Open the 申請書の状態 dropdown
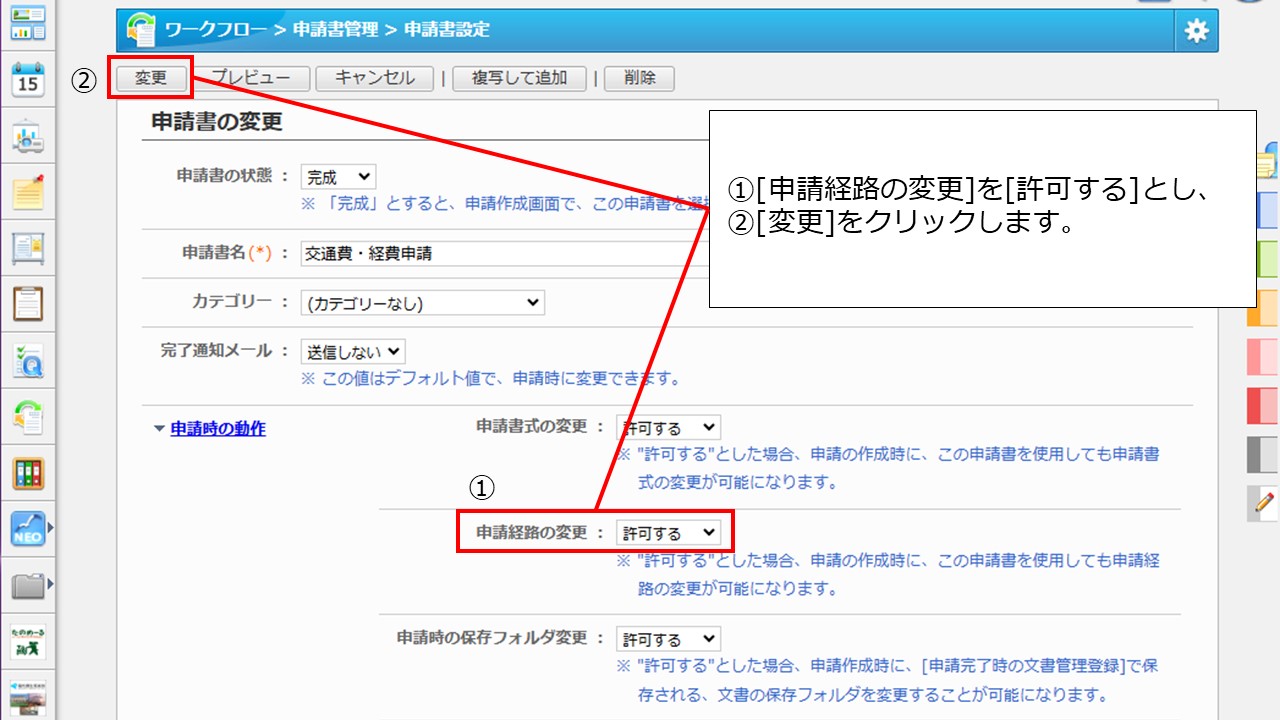The height and width of the screenshot is (720, 1280). pyautogui.click(x=338, y=178)
